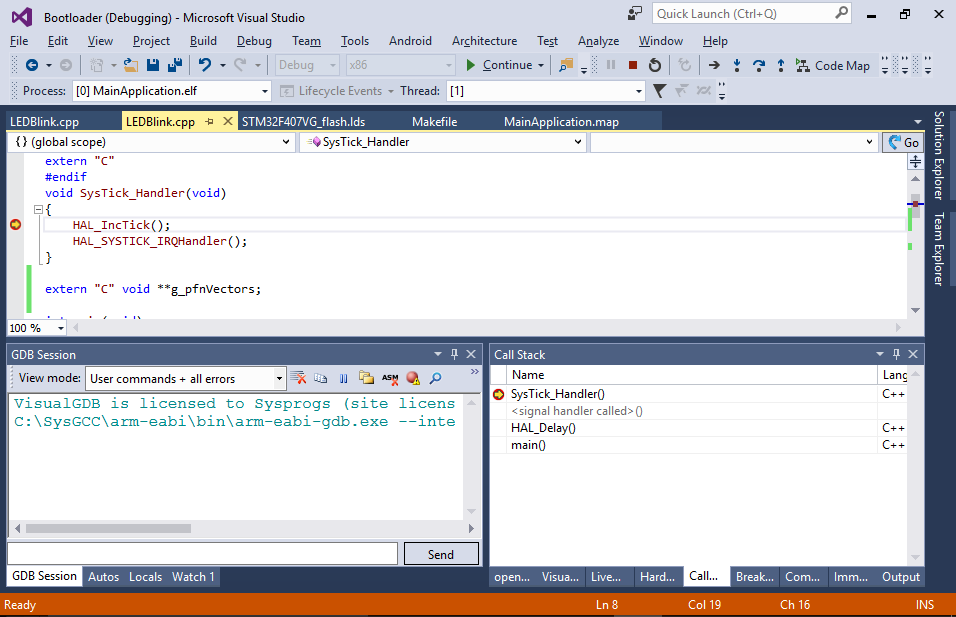
Task: Open the Debug menu
Action: [x=254, y=41]
